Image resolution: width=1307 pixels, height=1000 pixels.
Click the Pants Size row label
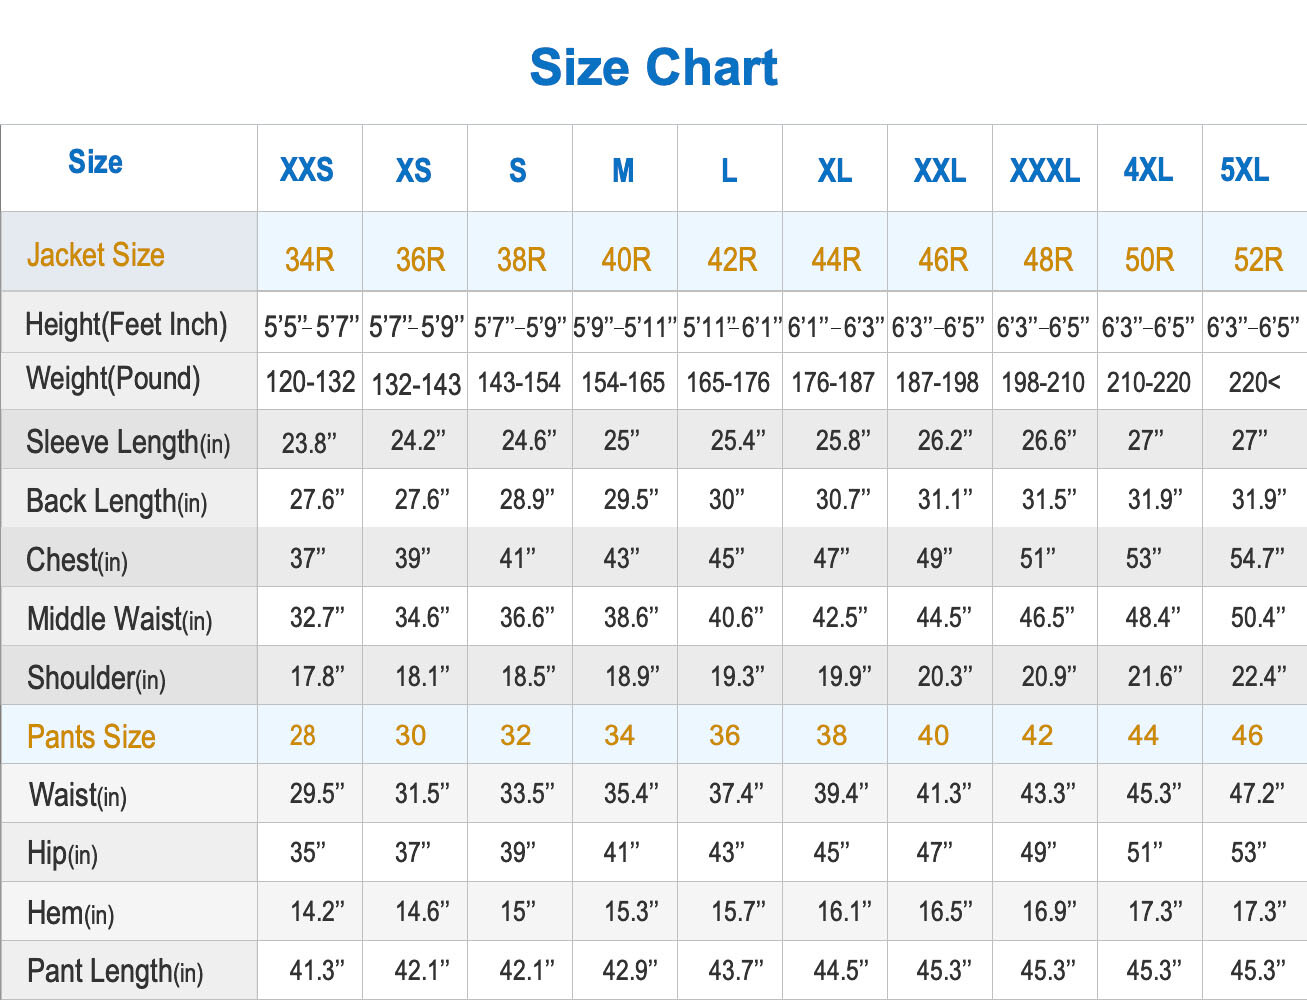click(91, 737)
